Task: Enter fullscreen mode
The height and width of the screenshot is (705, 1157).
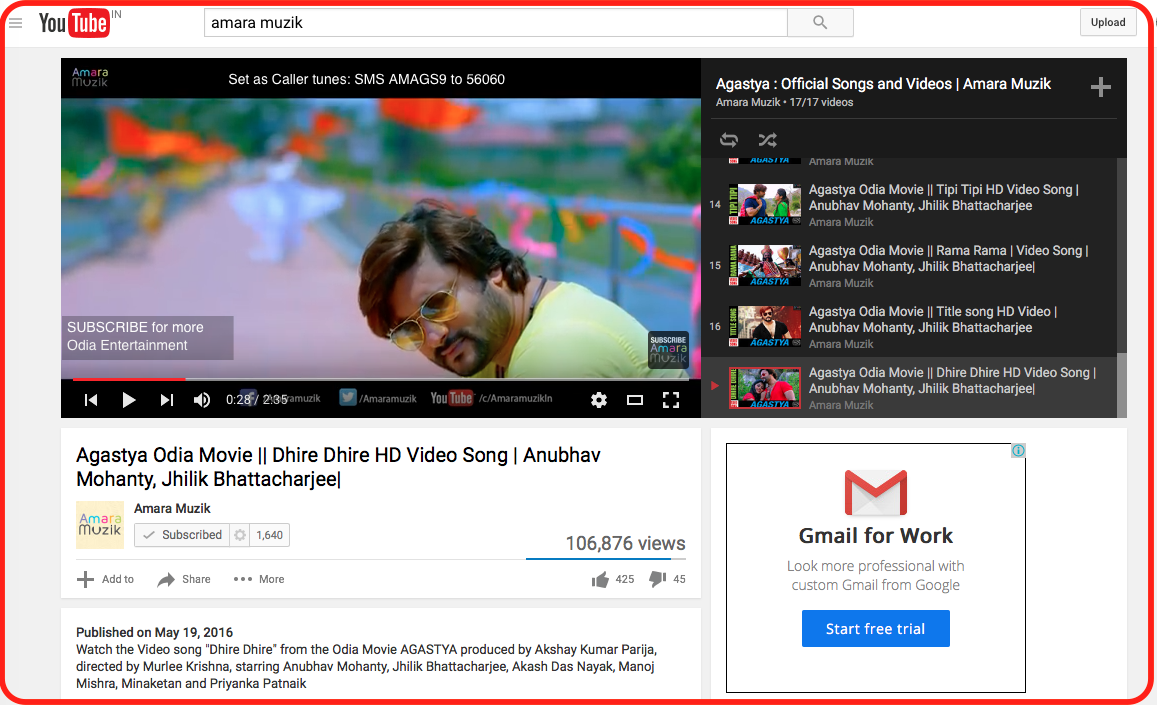Action: pos(671,400)
